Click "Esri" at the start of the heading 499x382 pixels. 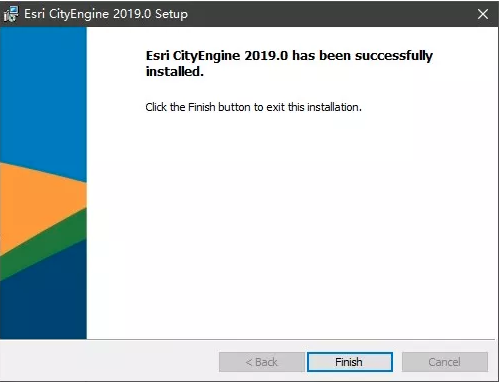pos(158,56)
